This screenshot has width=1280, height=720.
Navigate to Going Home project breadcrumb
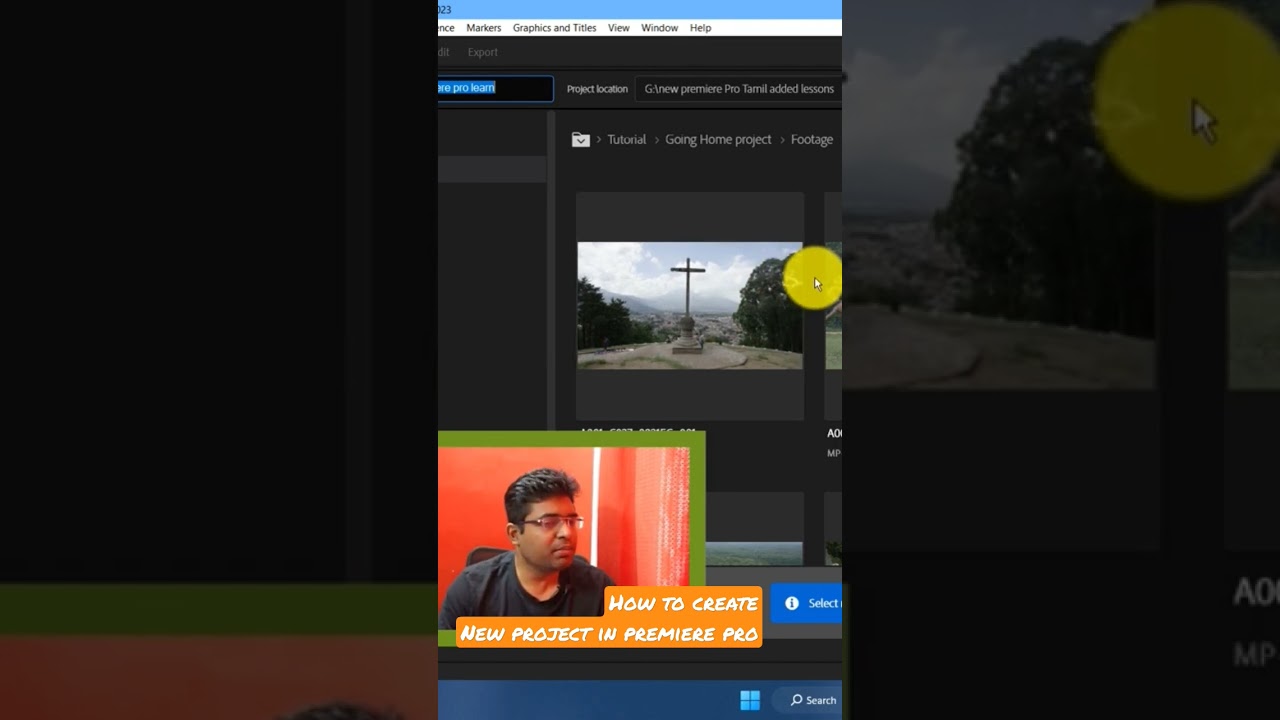point(718,140)
